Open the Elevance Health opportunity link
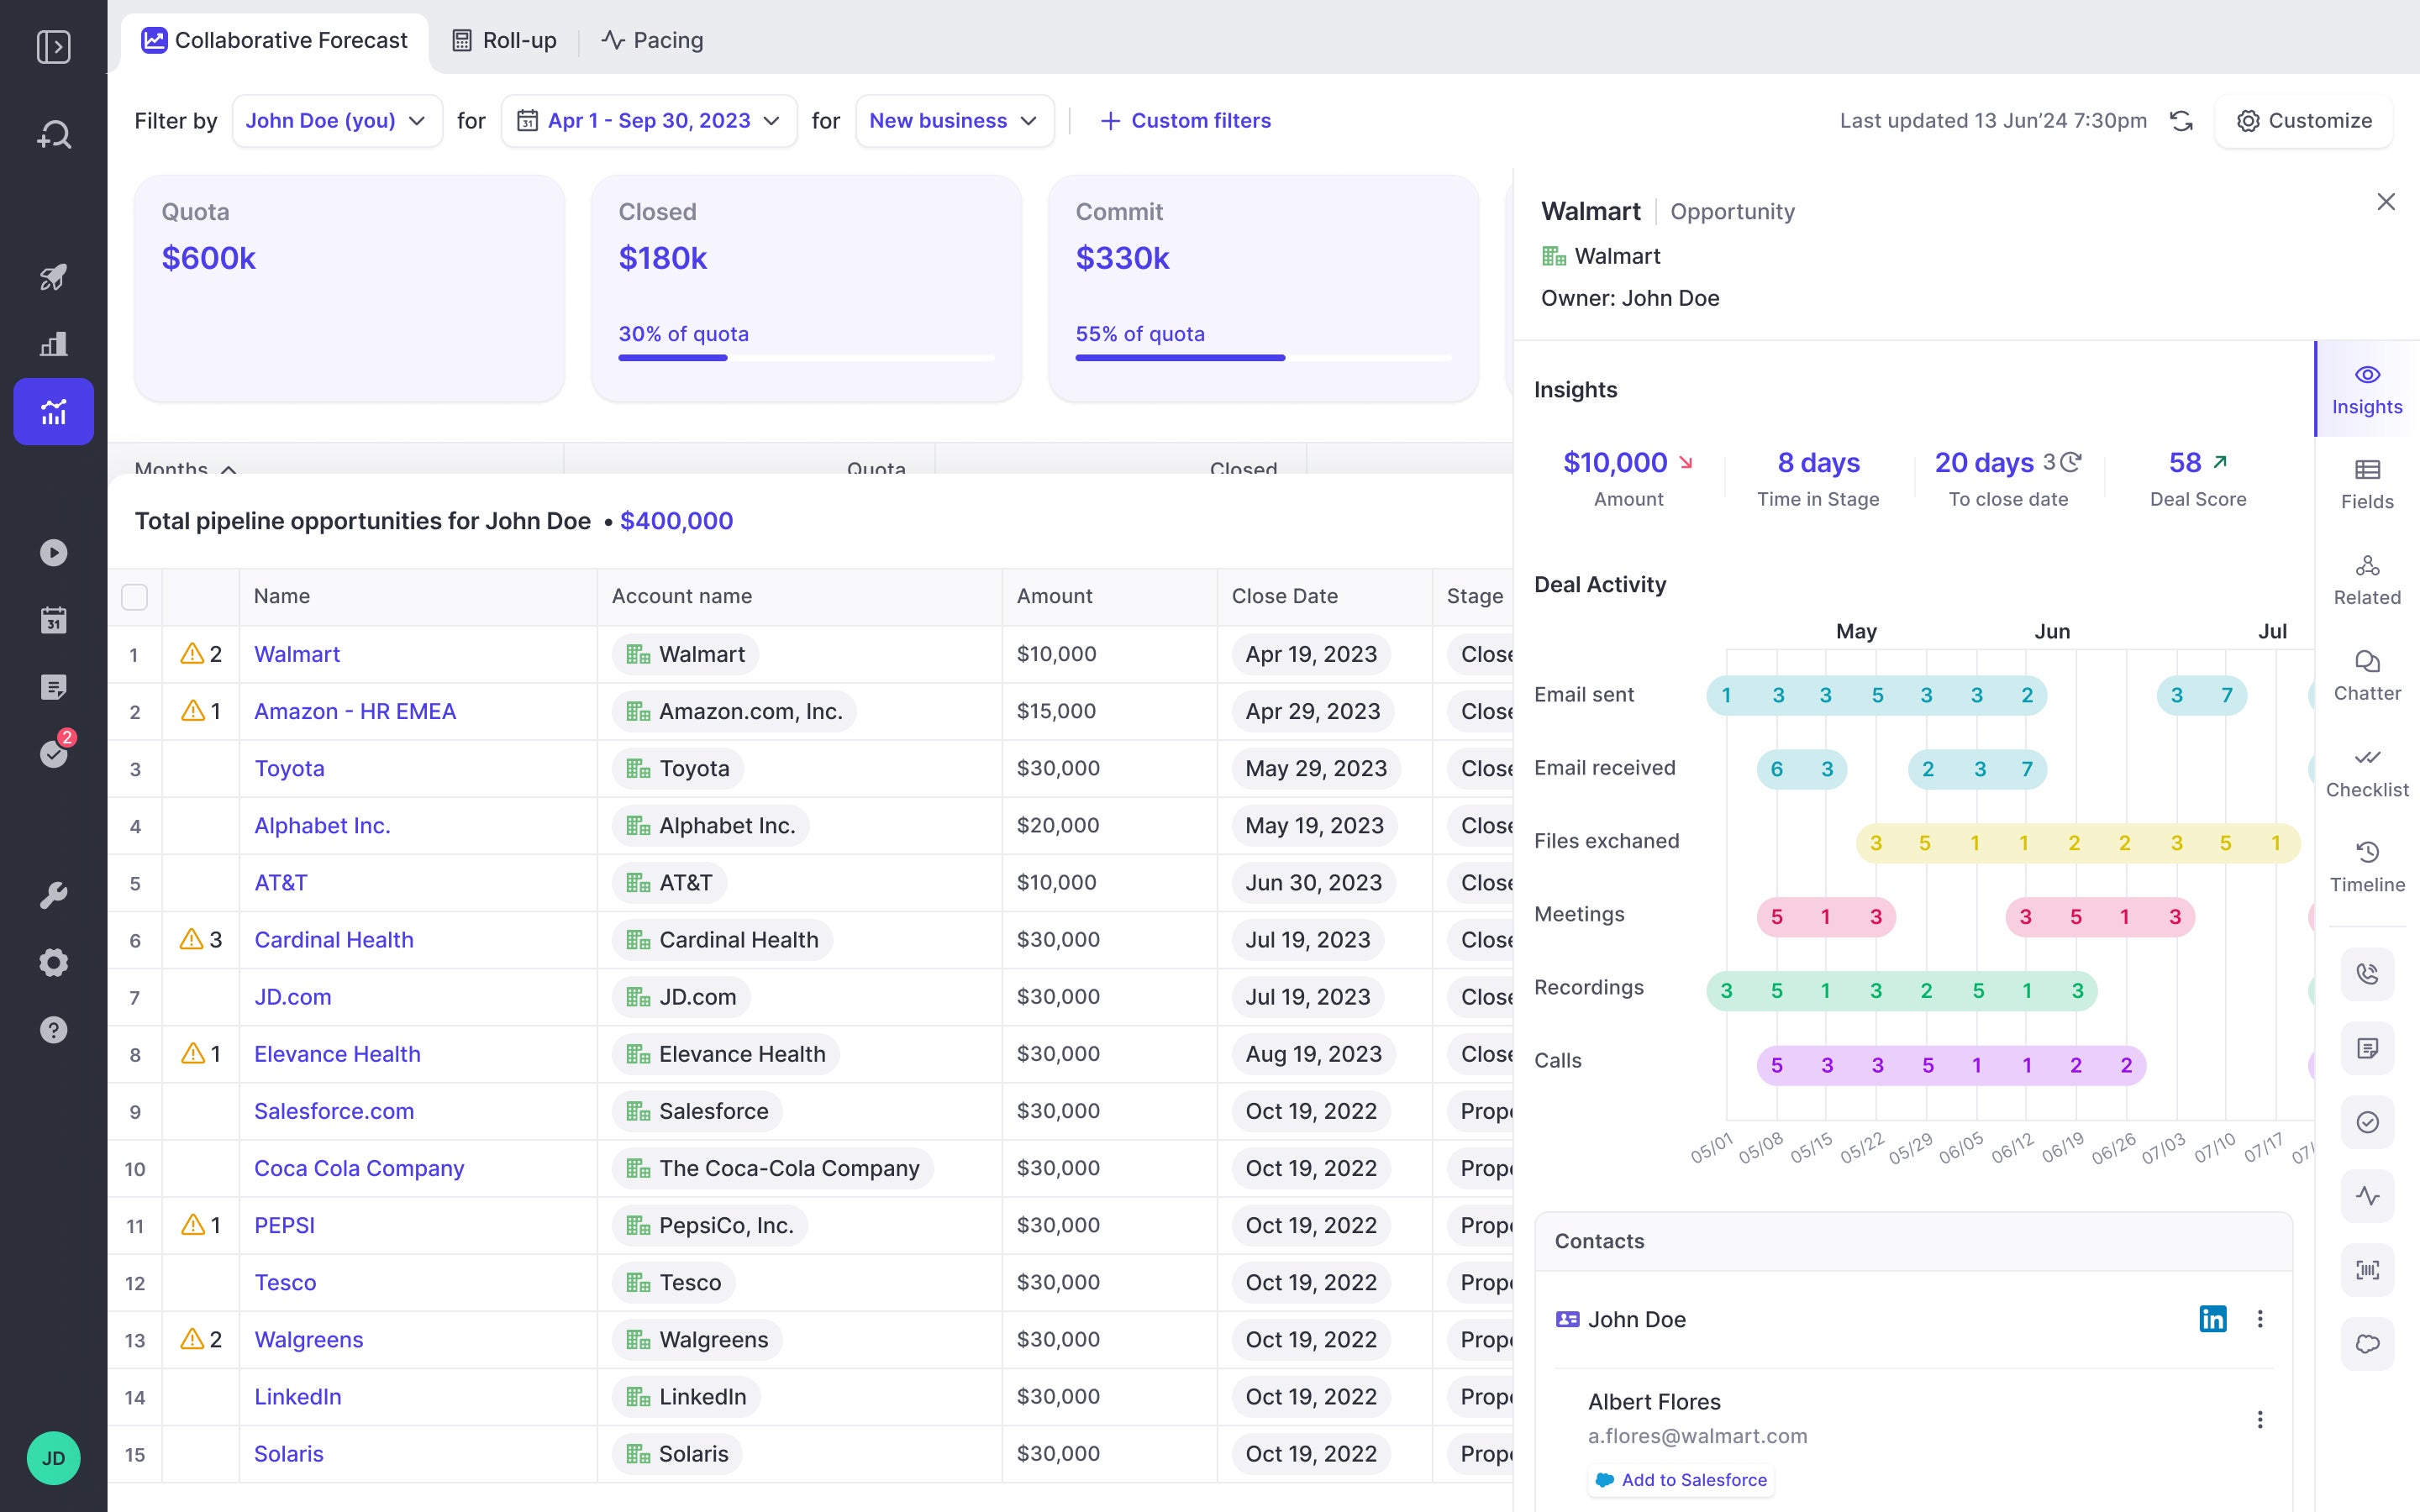This screenshot has height=1512, width=2420. click(x=337, y=1054)
